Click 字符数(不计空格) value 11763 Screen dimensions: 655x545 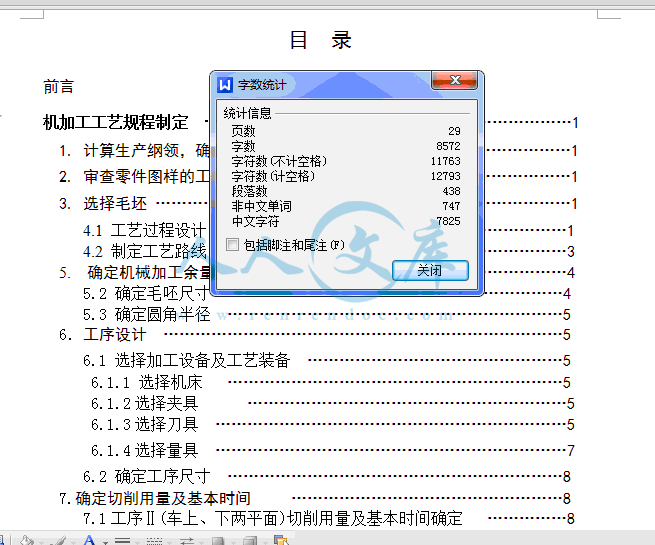click(446, 161)
